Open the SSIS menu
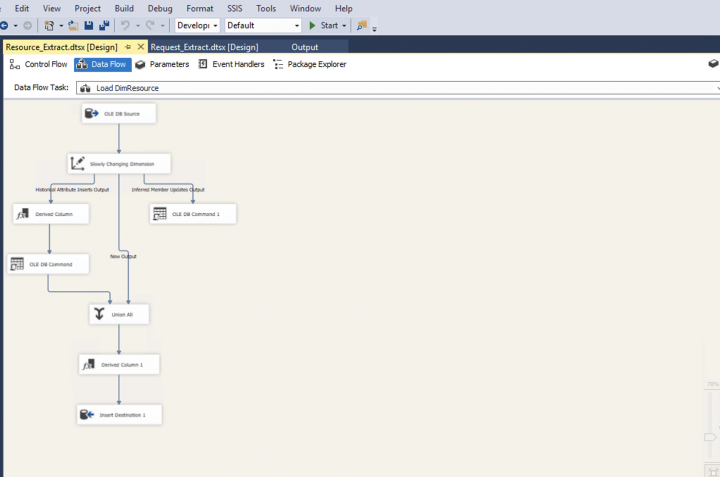Viewport: 720px width, 477px height. click(x=235, y=8)
